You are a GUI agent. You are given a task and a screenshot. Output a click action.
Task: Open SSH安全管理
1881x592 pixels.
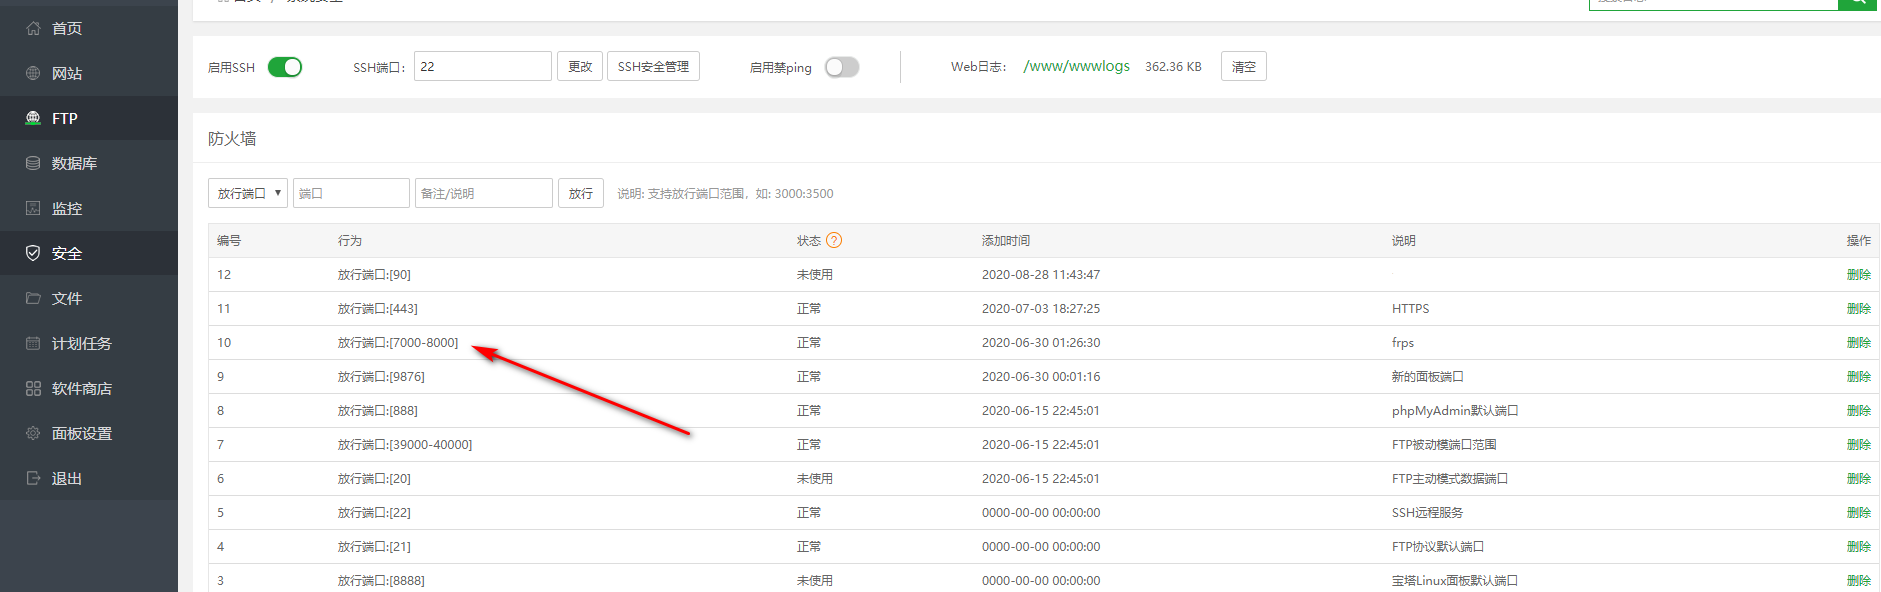pyautogui.click(x=653, y=66)
